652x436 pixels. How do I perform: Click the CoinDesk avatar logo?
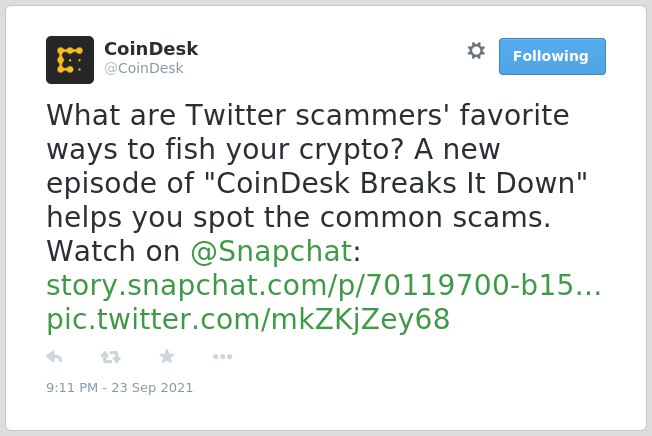click(x=70, y=60)
